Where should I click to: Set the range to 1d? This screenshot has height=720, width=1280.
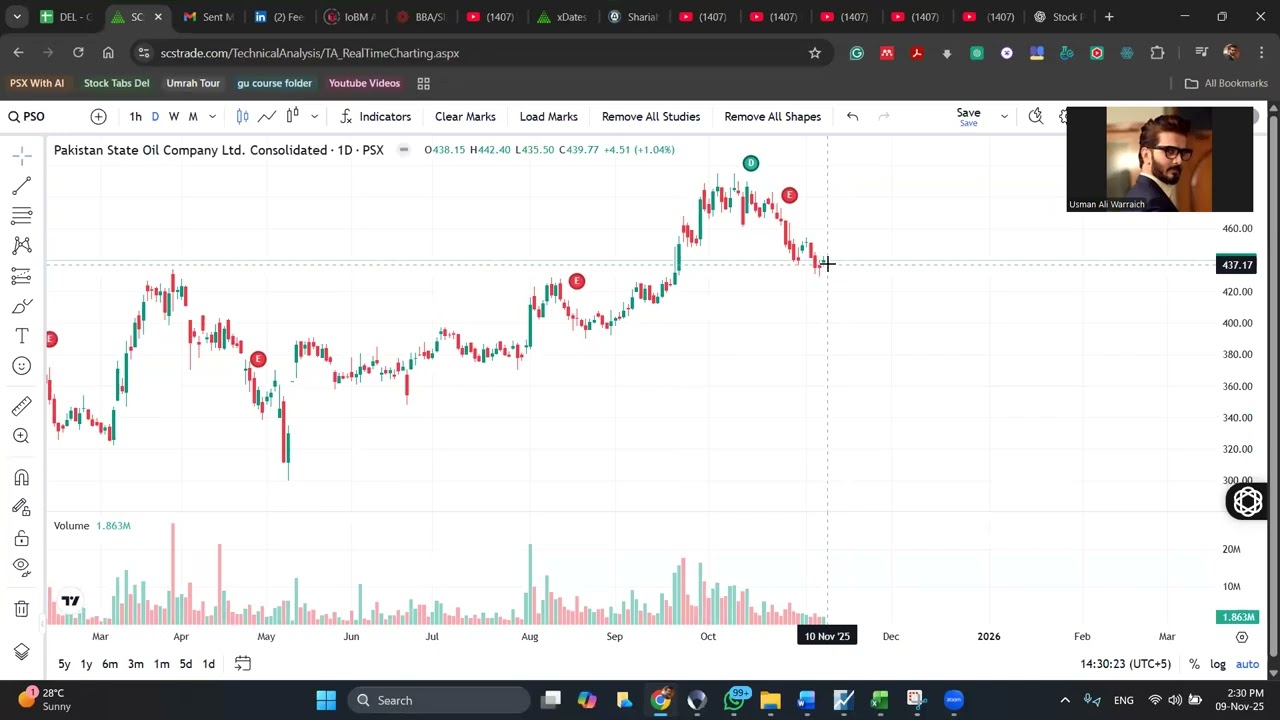pyautogui.click(x=208, y=664)
